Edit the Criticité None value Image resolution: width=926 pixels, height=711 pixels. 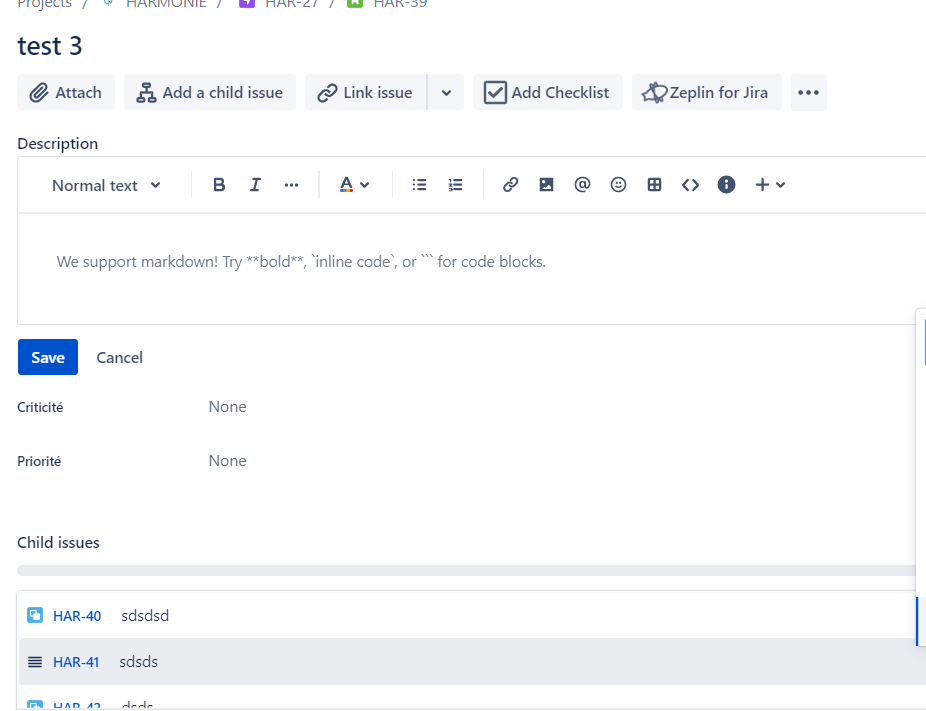click(x=227, y=407)
